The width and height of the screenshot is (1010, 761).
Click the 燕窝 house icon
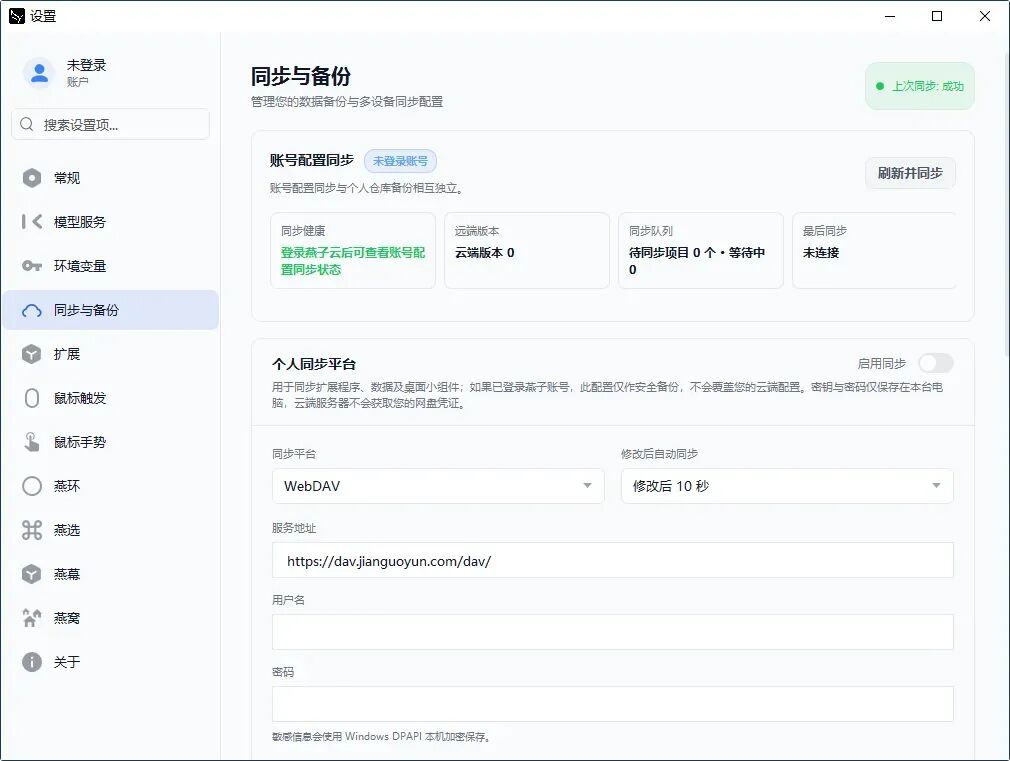[32, 618]
